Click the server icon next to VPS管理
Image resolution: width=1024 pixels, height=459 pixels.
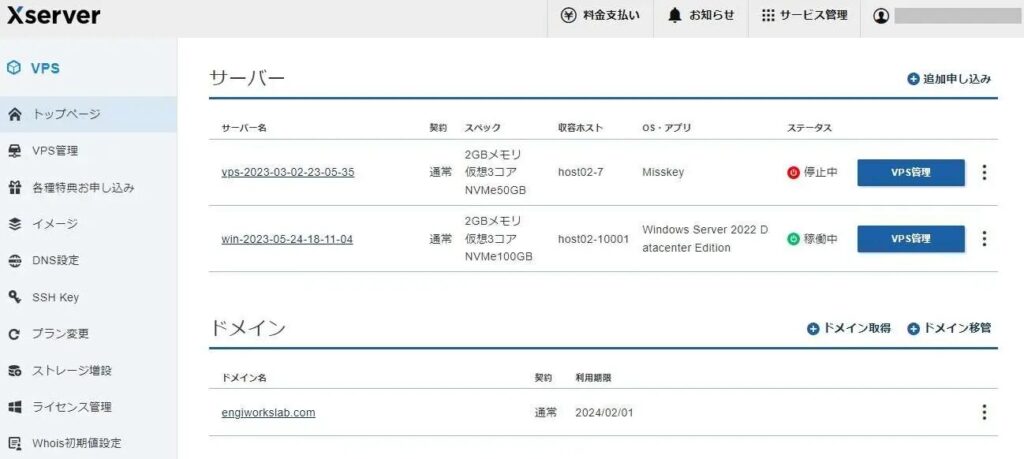(x=14, y=151)
